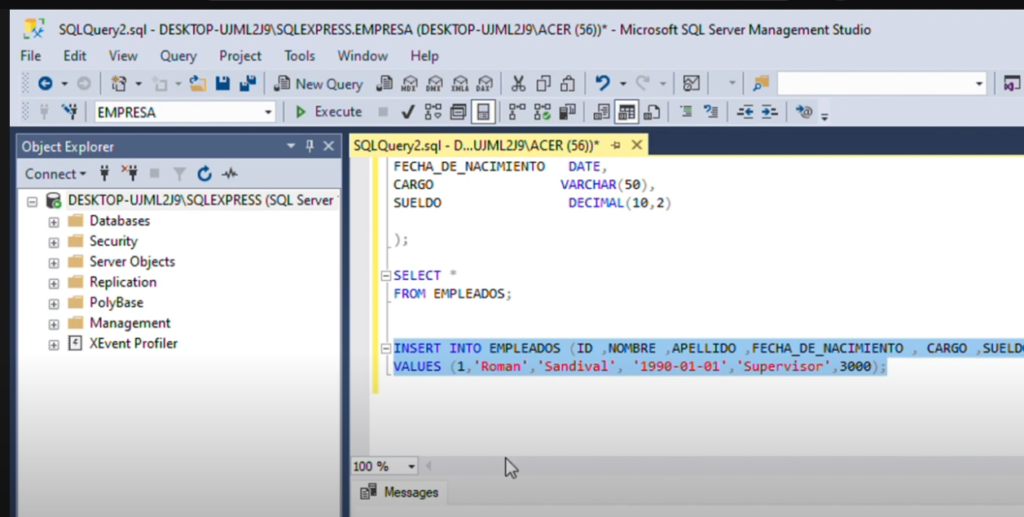Click the Open File folder icon
Viewport: 1024px width, 517px height.
pyautogui.click(x=198, y=84)
